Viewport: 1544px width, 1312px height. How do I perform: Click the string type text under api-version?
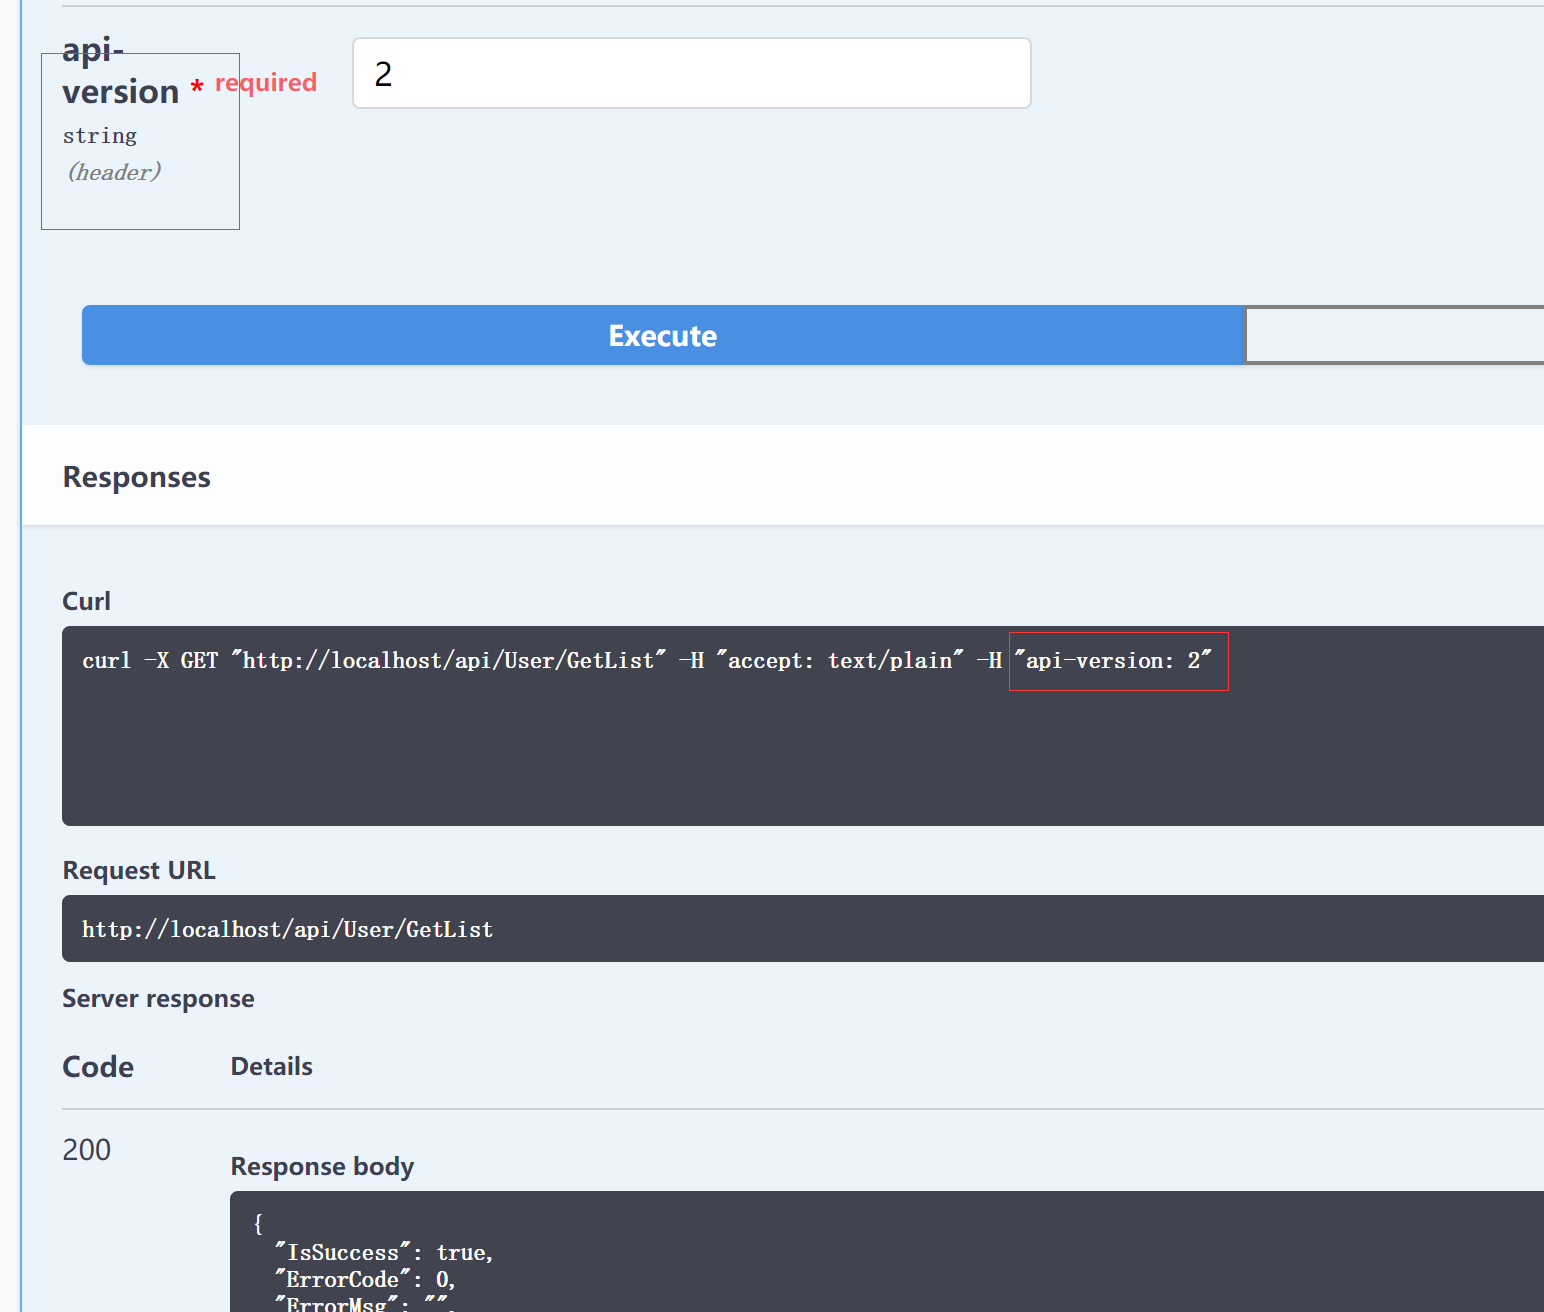[x=100, y=136]
